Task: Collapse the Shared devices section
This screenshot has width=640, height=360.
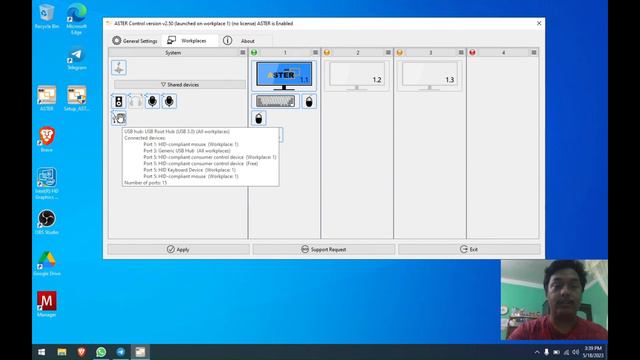Action: tap(180, 84)
